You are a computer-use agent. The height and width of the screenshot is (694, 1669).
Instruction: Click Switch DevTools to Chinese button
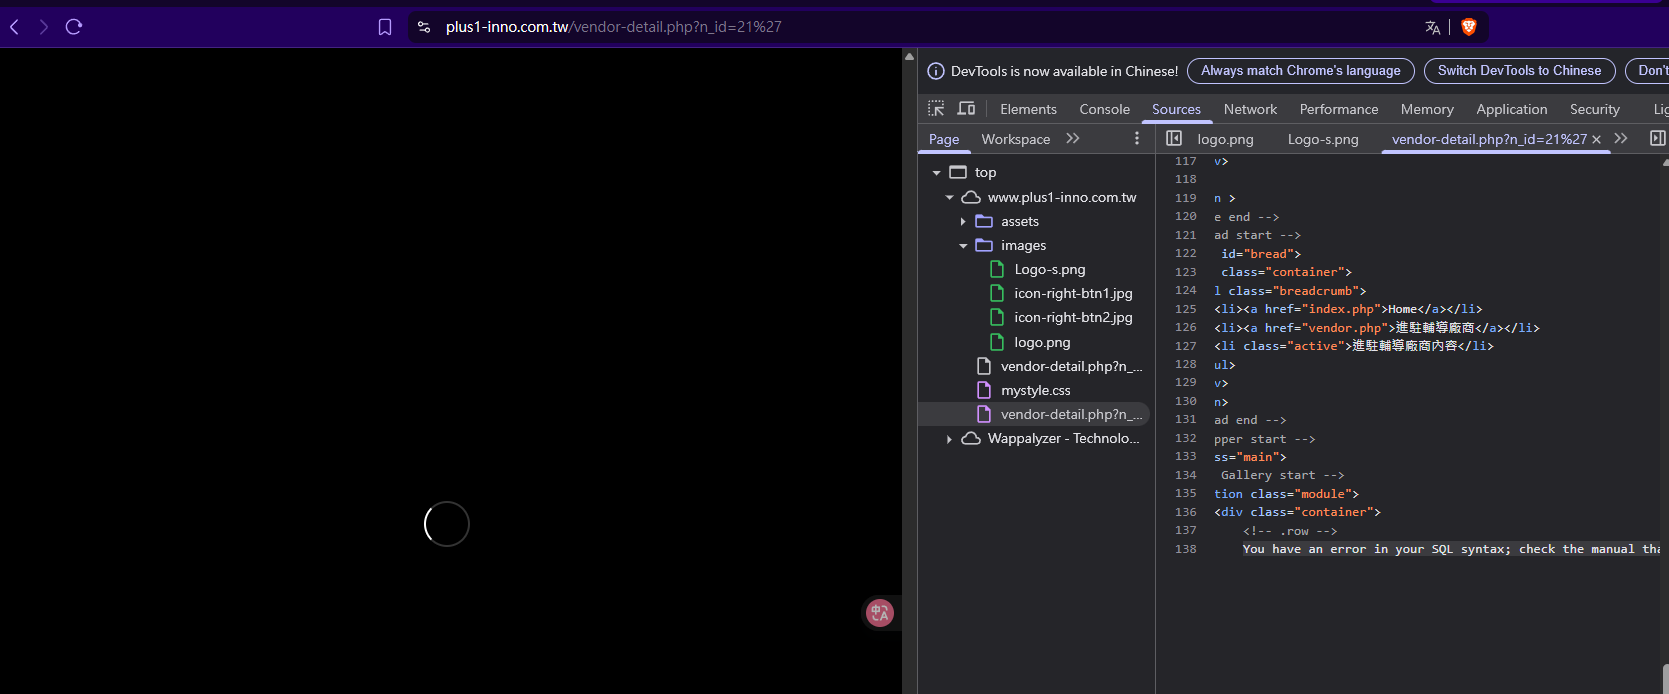(x=1519, y=71)
